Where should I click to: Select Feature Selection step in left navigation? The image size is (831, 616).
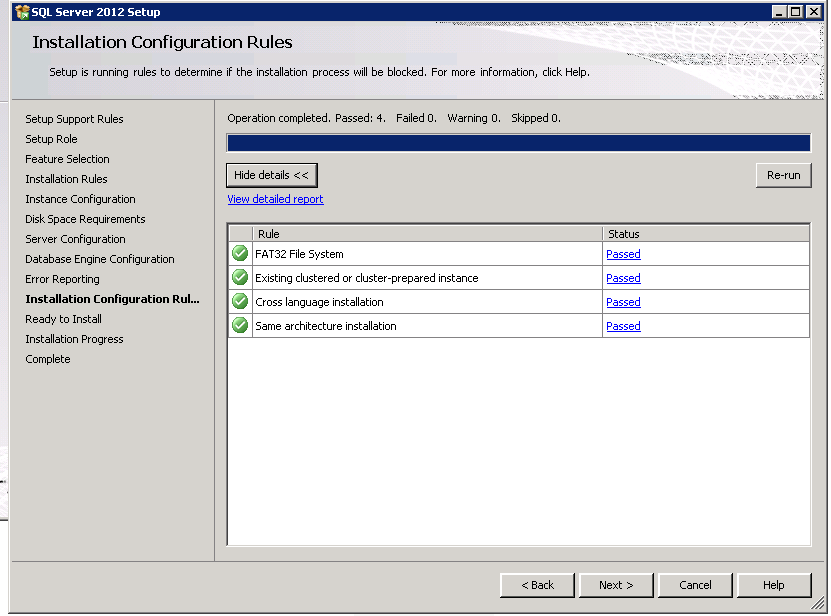[x=67, y=159]
